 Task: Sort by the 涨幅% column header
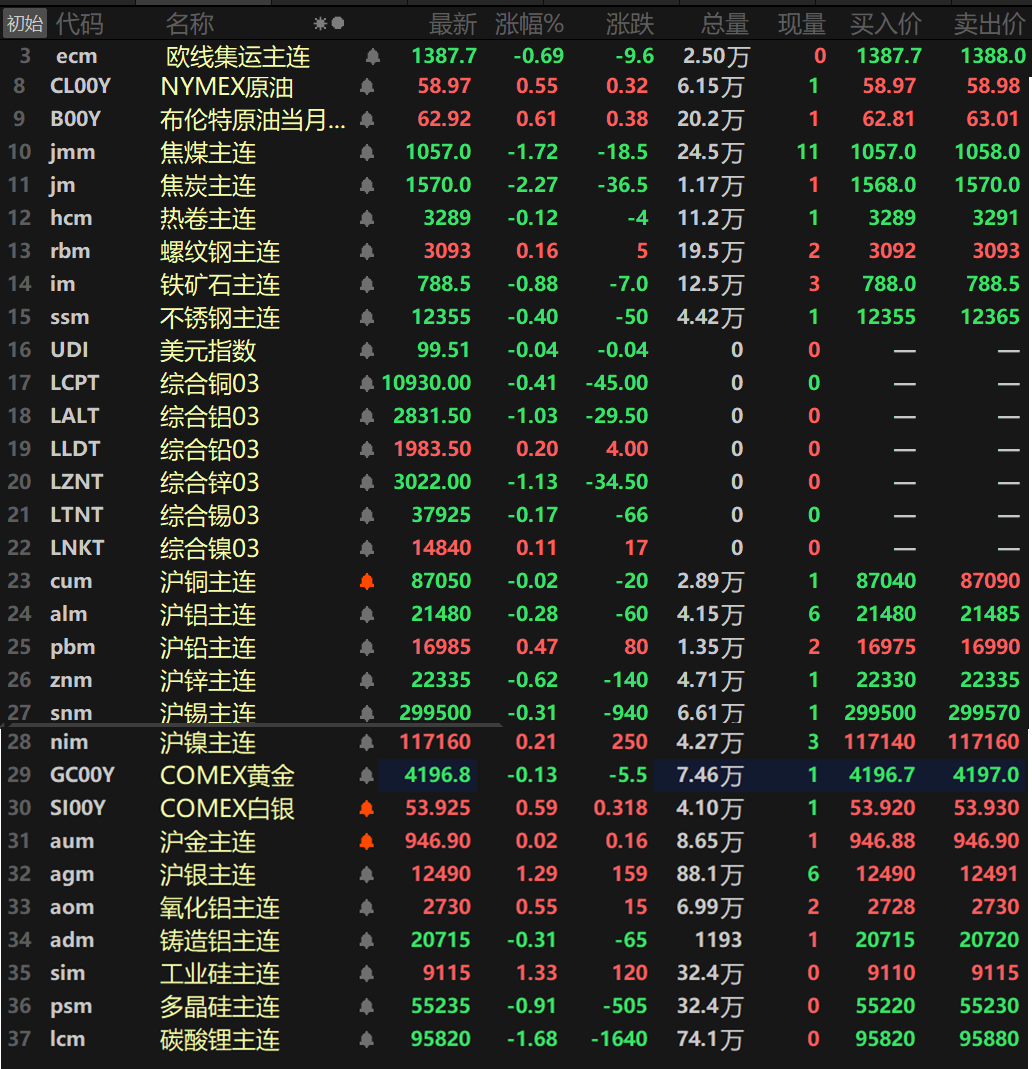pos(529,24)
